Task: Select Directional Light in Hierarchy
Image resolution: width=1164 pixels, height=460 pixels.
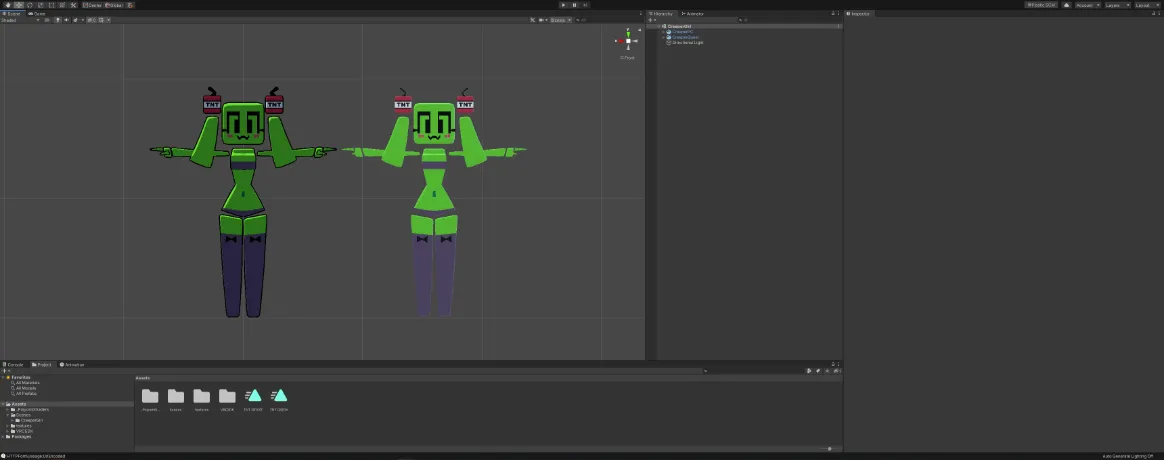Action: [688, 43]
